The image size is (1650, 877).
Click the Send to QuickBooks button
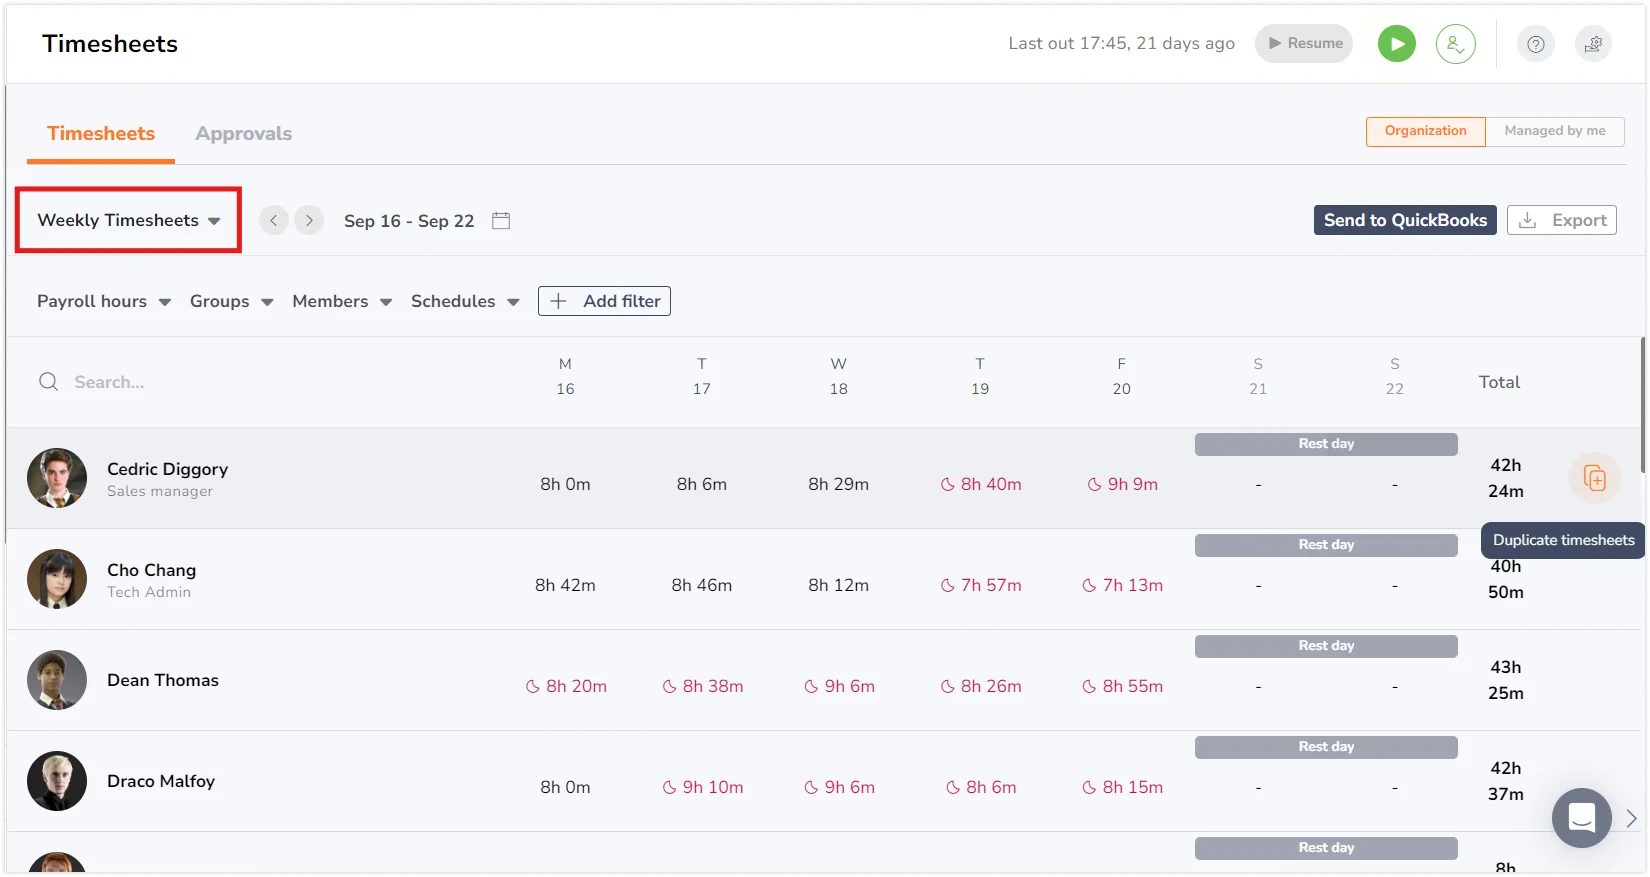(x=1404, y=220)
